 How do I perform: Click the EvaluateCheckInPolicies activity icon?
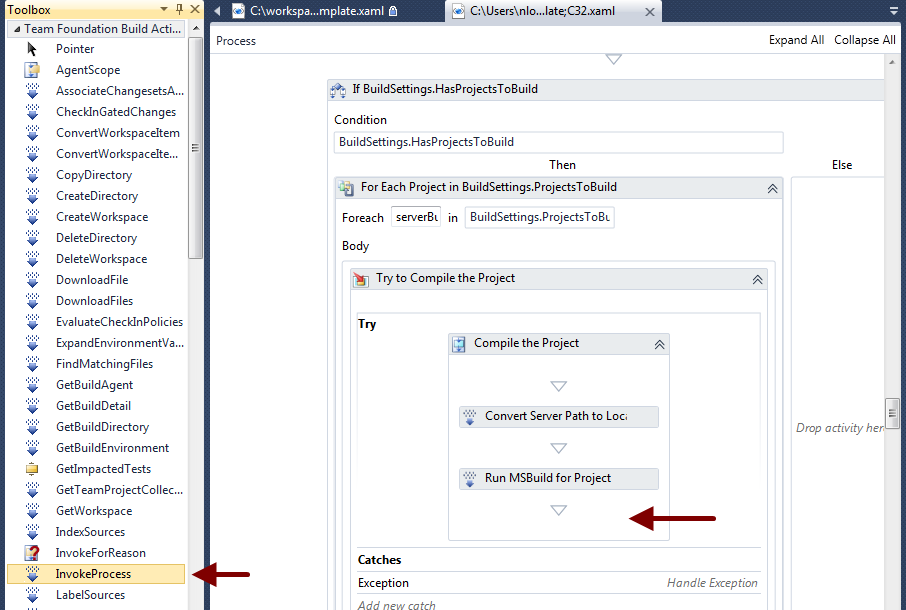click(32, 322)
